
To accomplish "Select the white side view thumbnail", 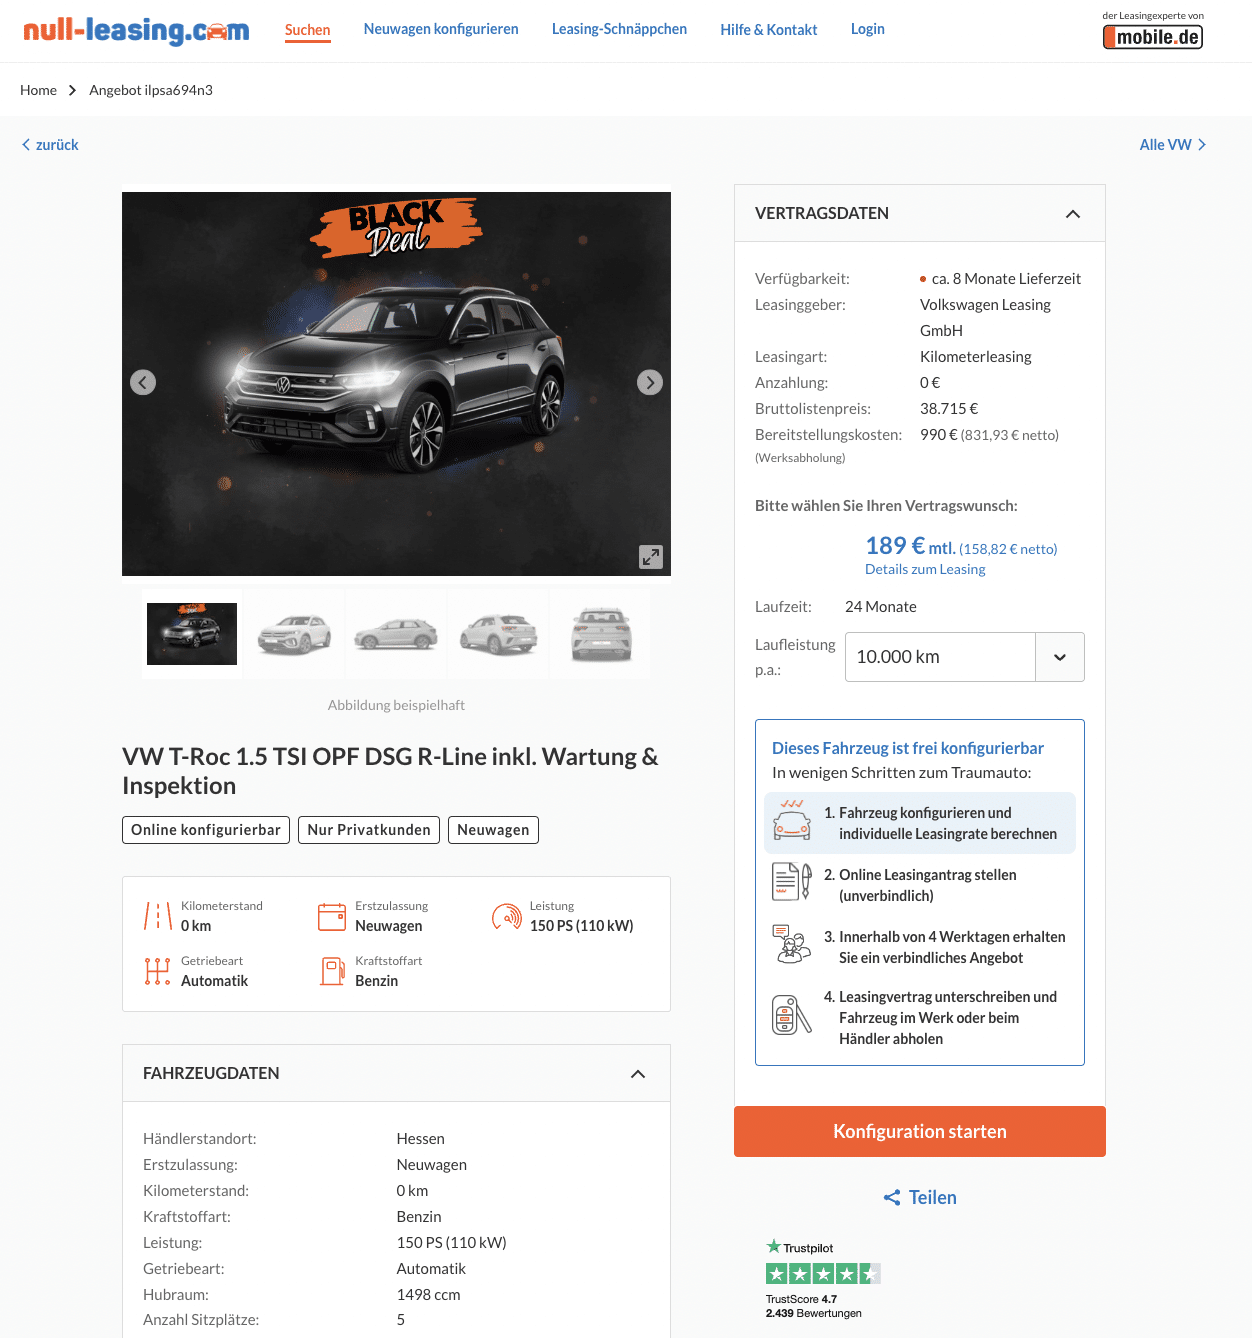I will (x=396, y=634).
